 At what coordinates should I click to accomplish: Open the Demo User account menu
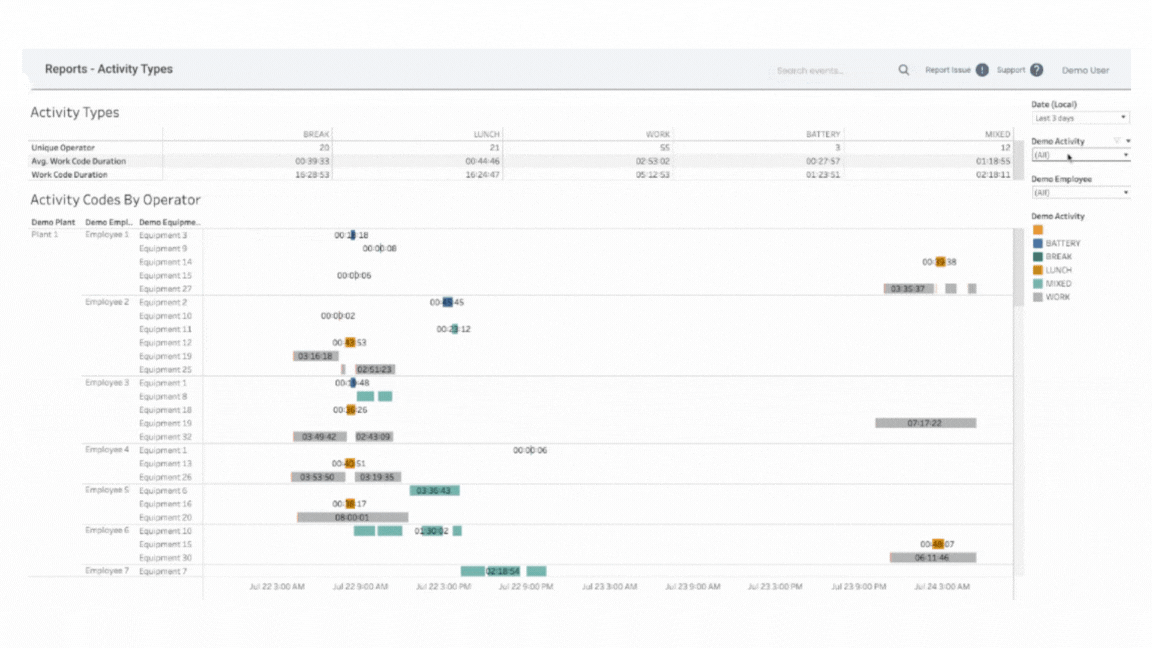click(x=1085, y=70)
